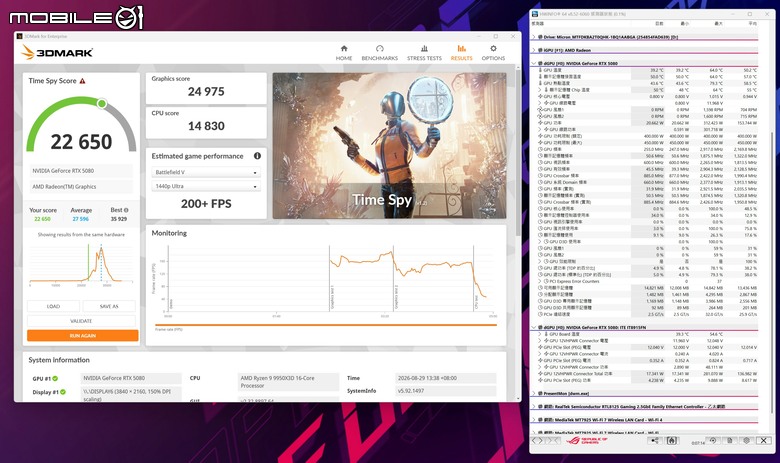The height and width of the screenshot is (463, 780).
Task: Click the AMD Radeon(TM) Graphics label
Action: [x=81, y=186]
